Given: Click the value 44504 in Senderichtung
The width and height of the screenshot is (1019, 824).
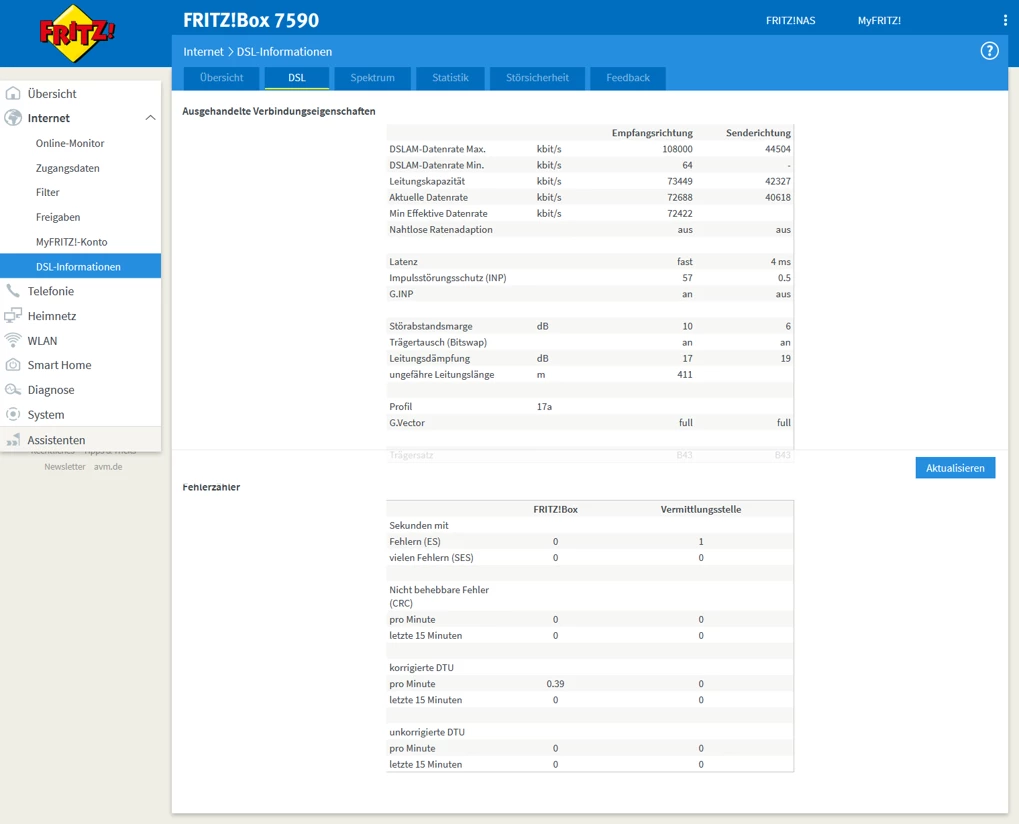Looking at the screenshot, I should pos(777,149).
